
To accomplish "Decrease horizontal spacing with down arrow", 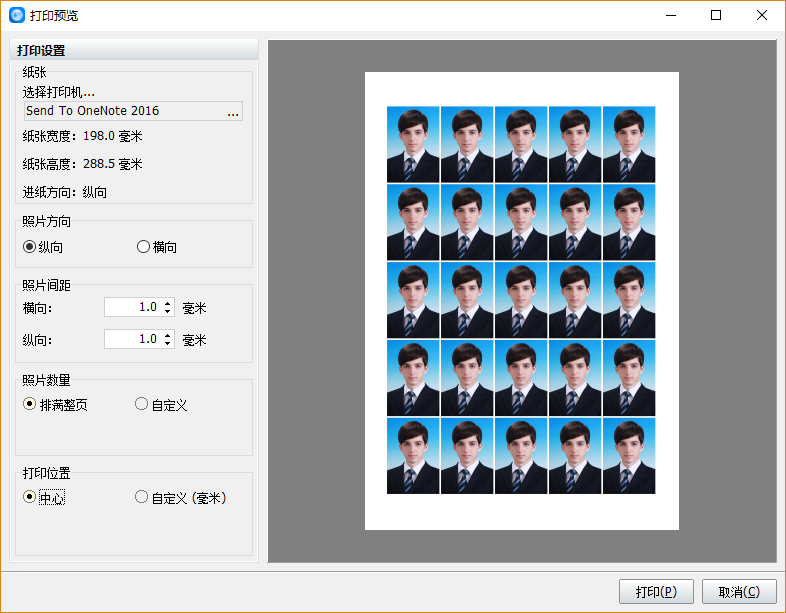I will click(167, 312).
